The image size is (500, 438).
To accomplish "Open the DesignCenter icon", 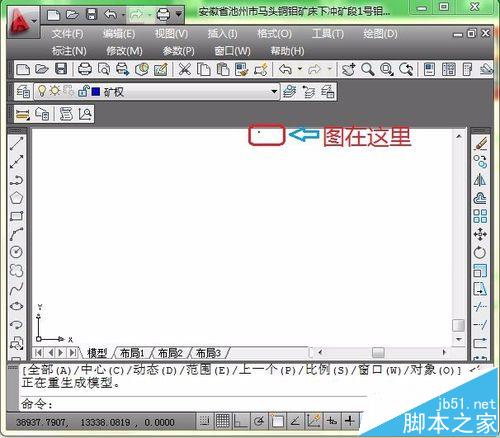I will tap(449, 69).
